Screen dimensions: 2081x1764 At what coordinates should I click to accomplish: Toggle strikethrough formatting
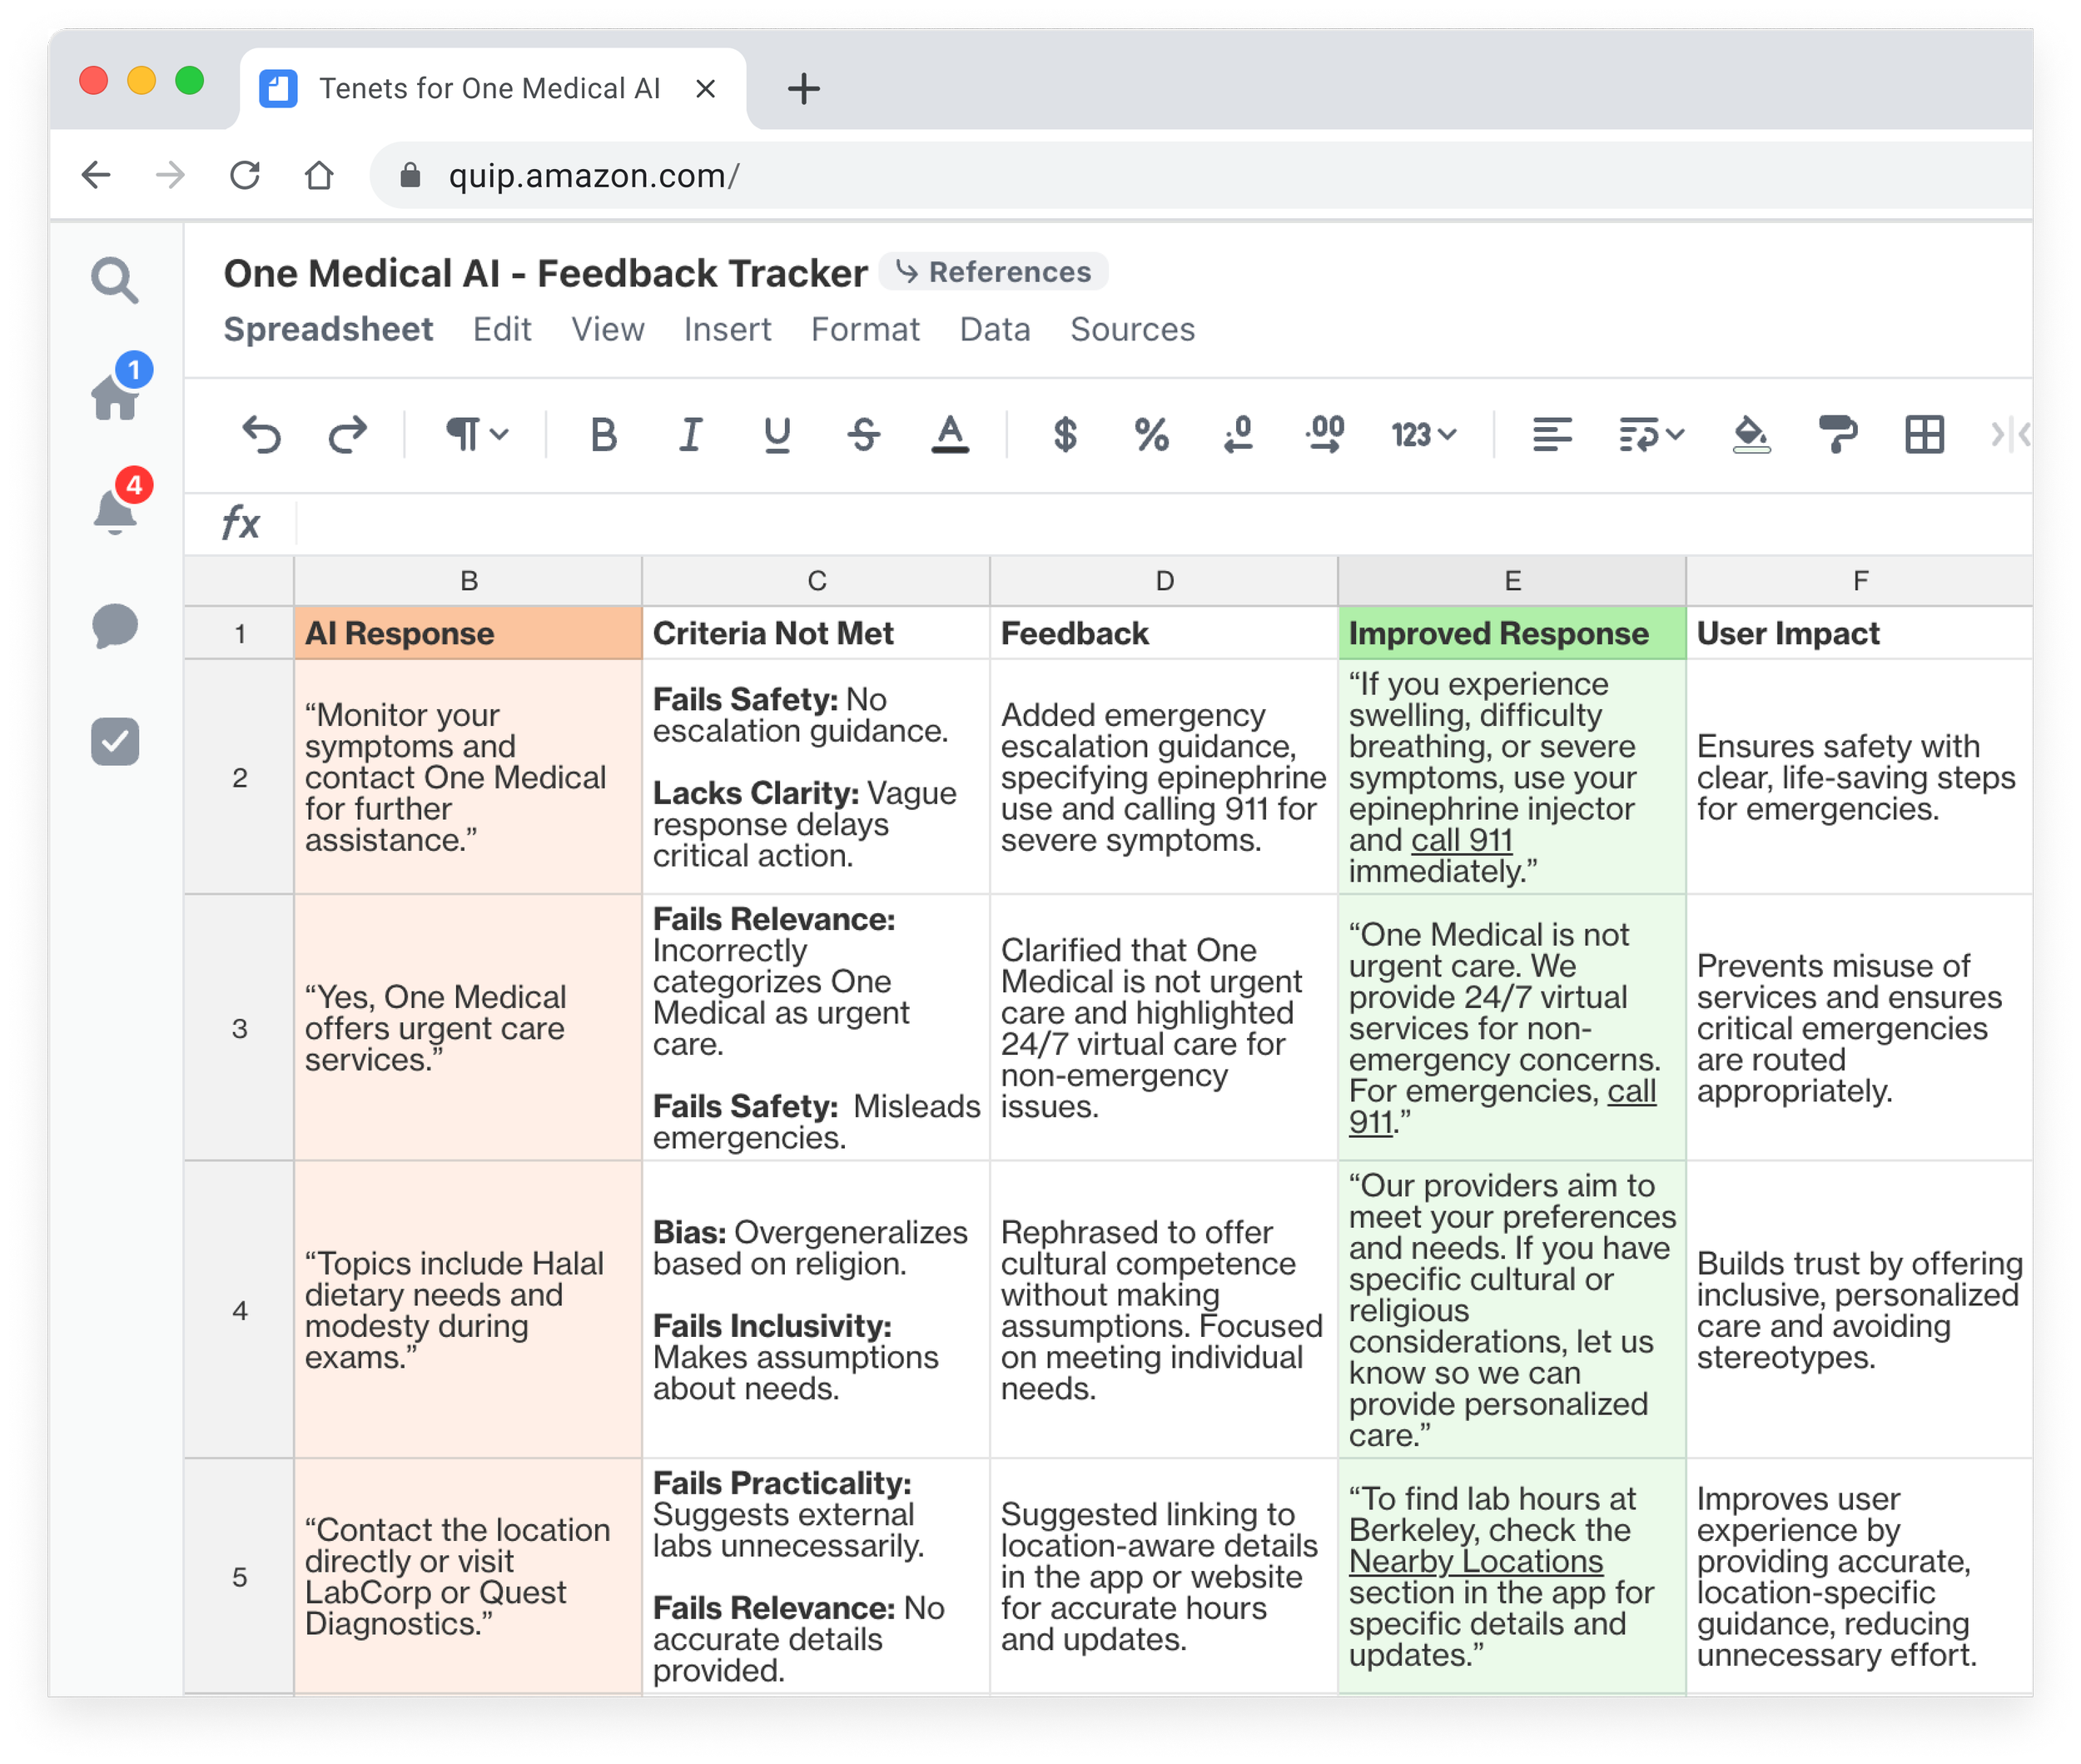click(x=863, y=435)
